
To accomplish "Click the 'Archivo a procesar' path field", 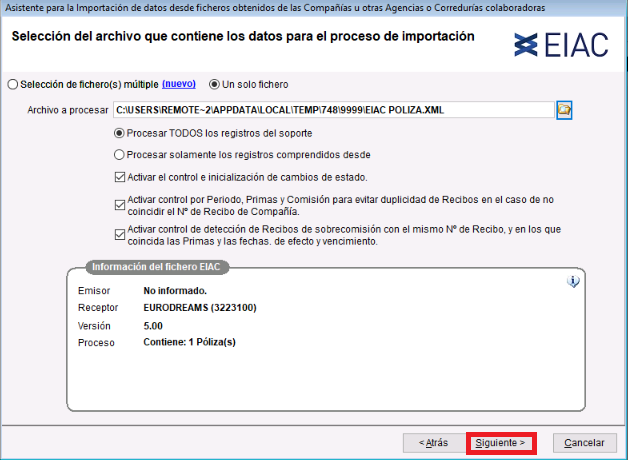I will pyautogui.click(x=334, y=110).
